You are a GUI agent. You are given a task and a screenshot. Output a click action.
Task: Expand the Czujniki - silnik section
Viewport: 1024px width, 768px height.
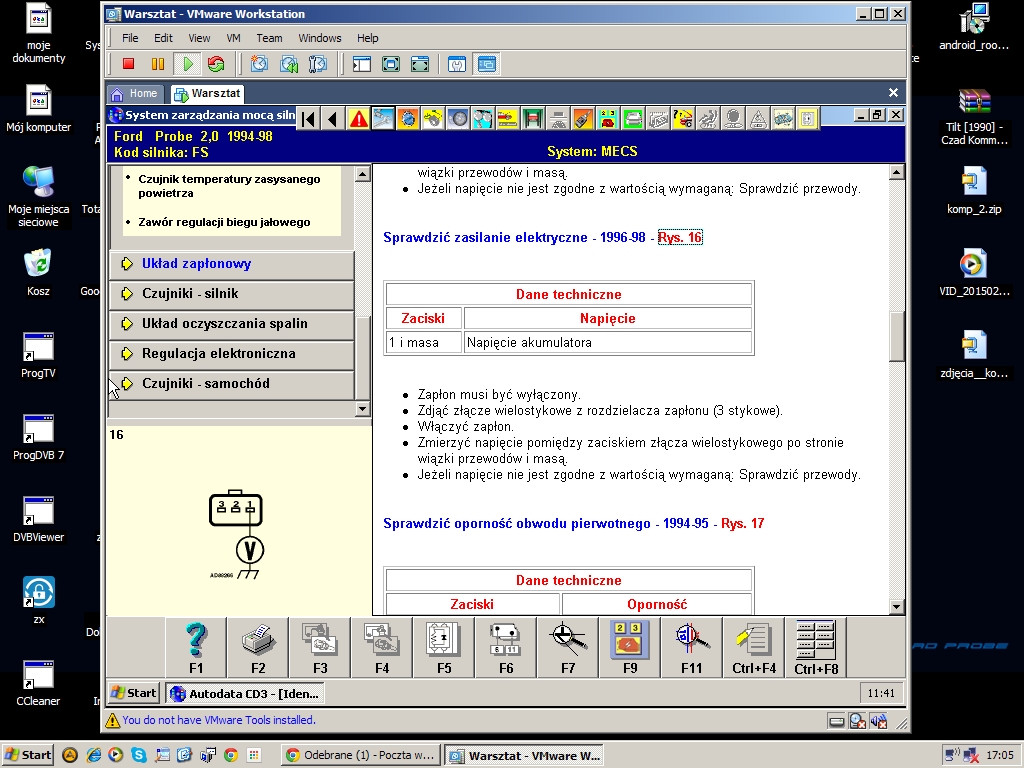[x=190, y=294]
